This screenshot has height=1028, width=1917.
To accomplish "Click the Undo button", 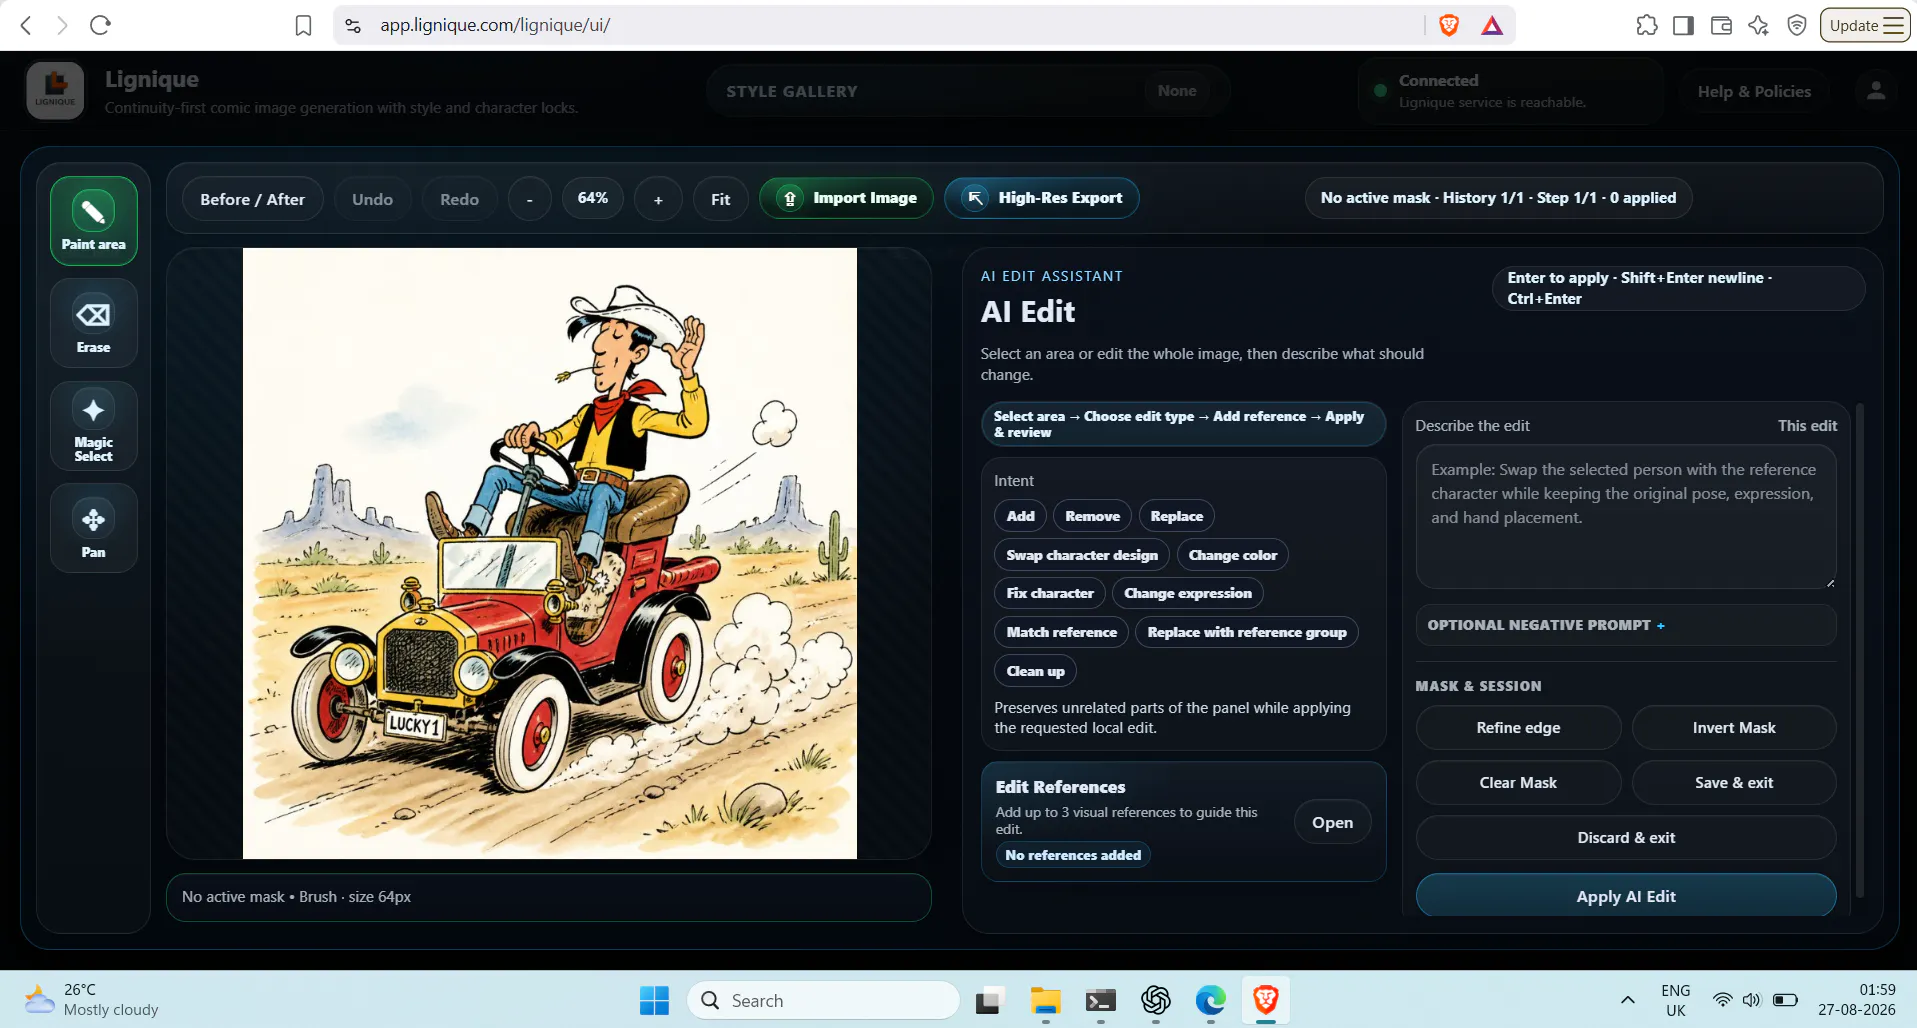I will pos(372,199).
